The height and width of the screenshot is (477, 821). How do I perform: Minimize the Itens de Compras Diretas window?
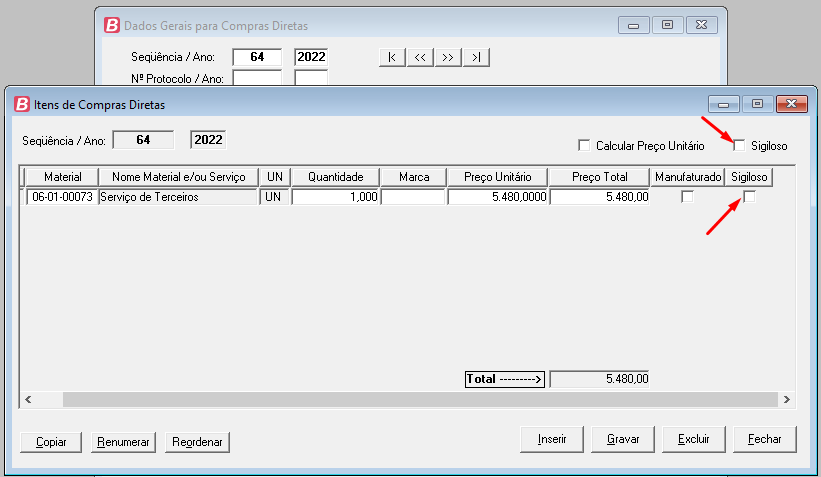coord(724,104)
